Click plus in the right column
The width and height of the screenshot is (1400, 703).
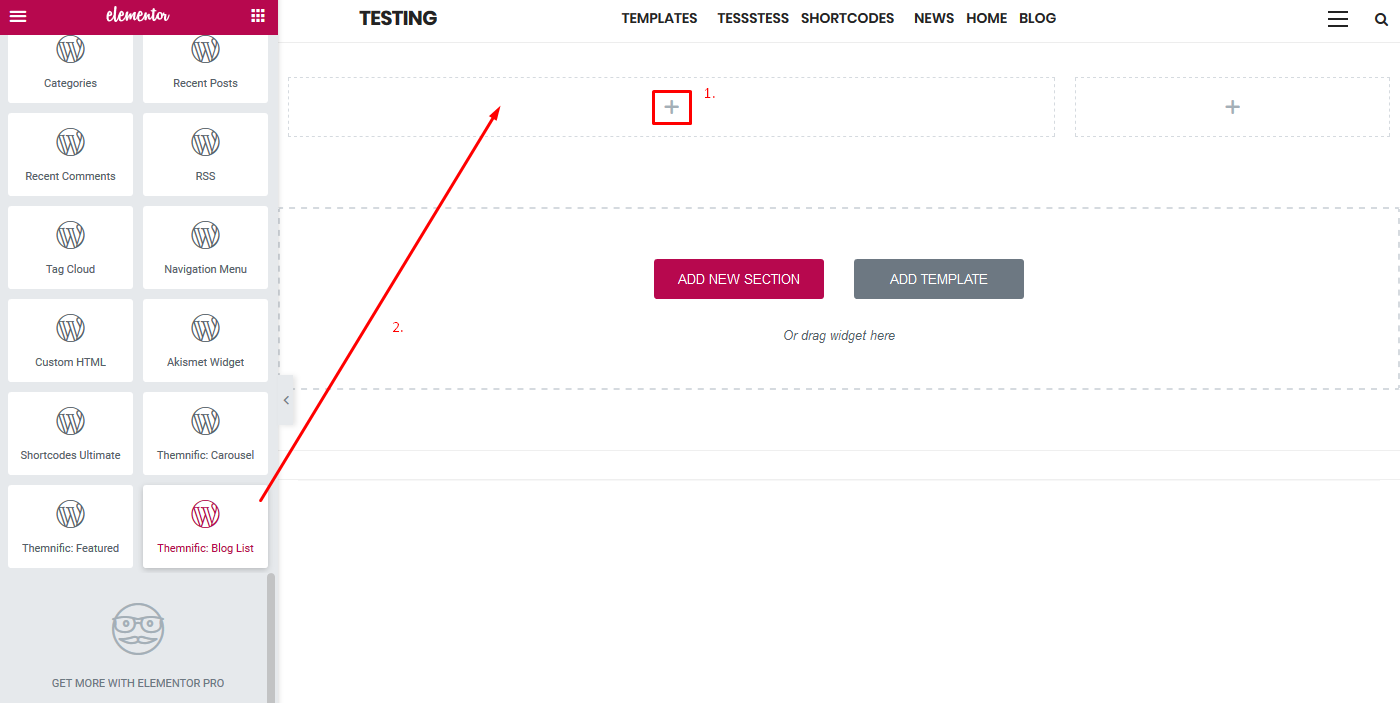tap(1232, 107)
